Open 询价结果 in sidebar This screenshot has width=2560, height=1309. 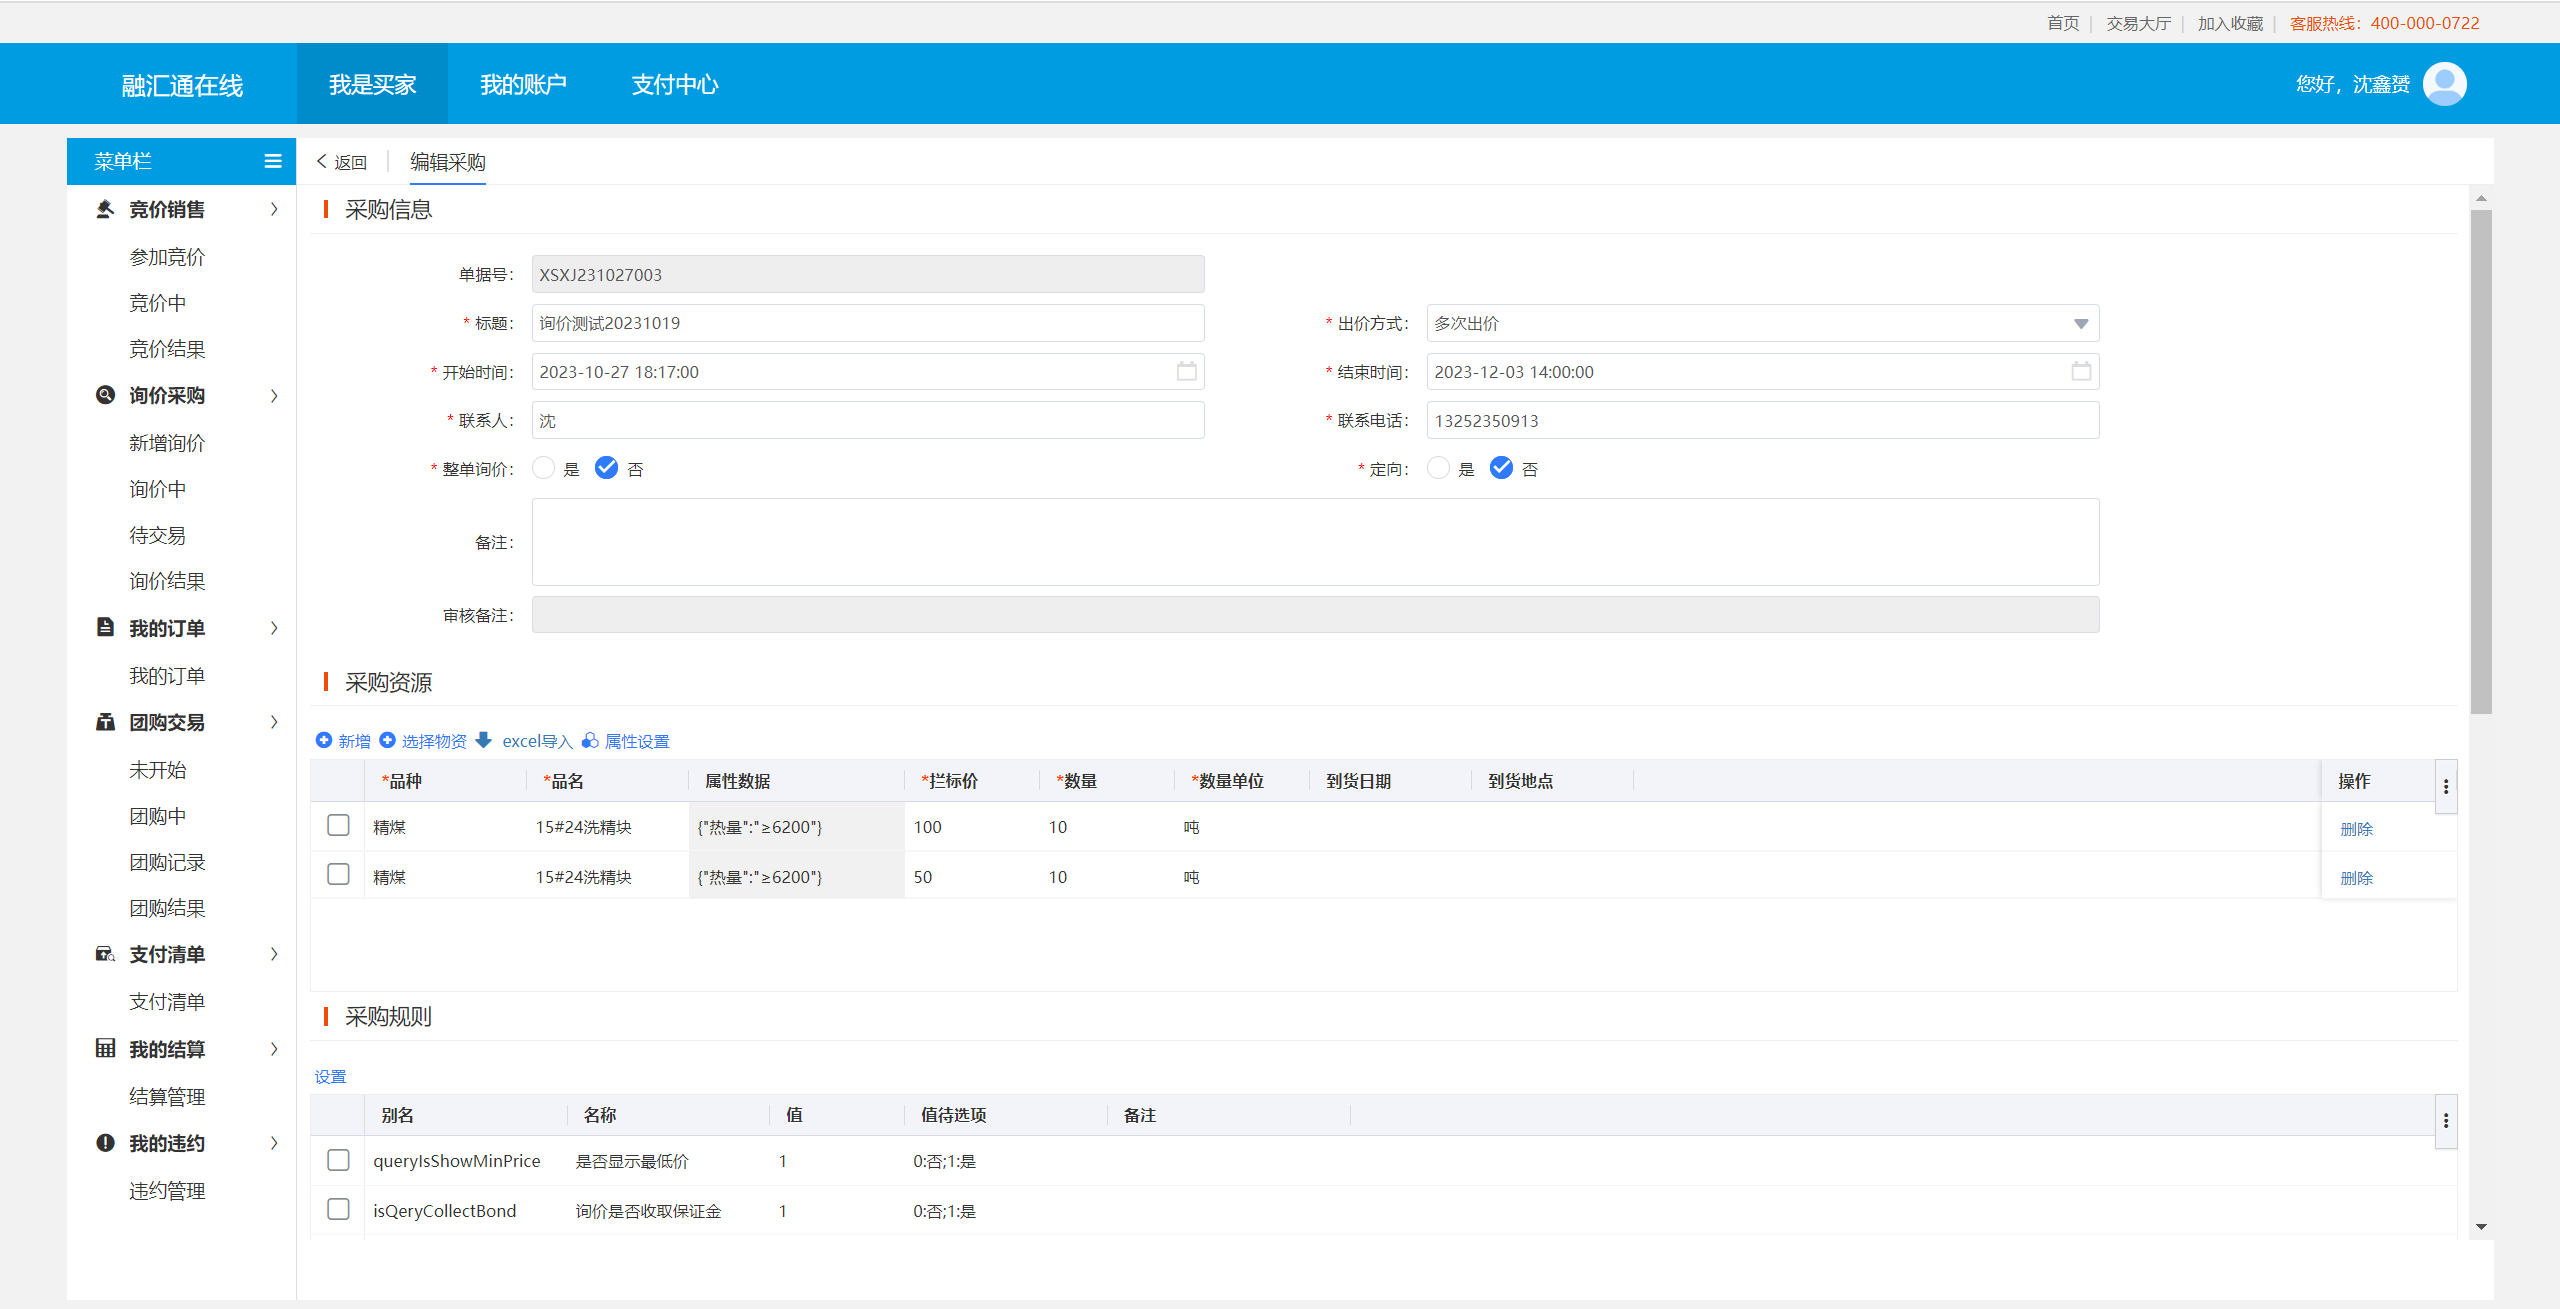pyautogui.click(x=167, y=581)
